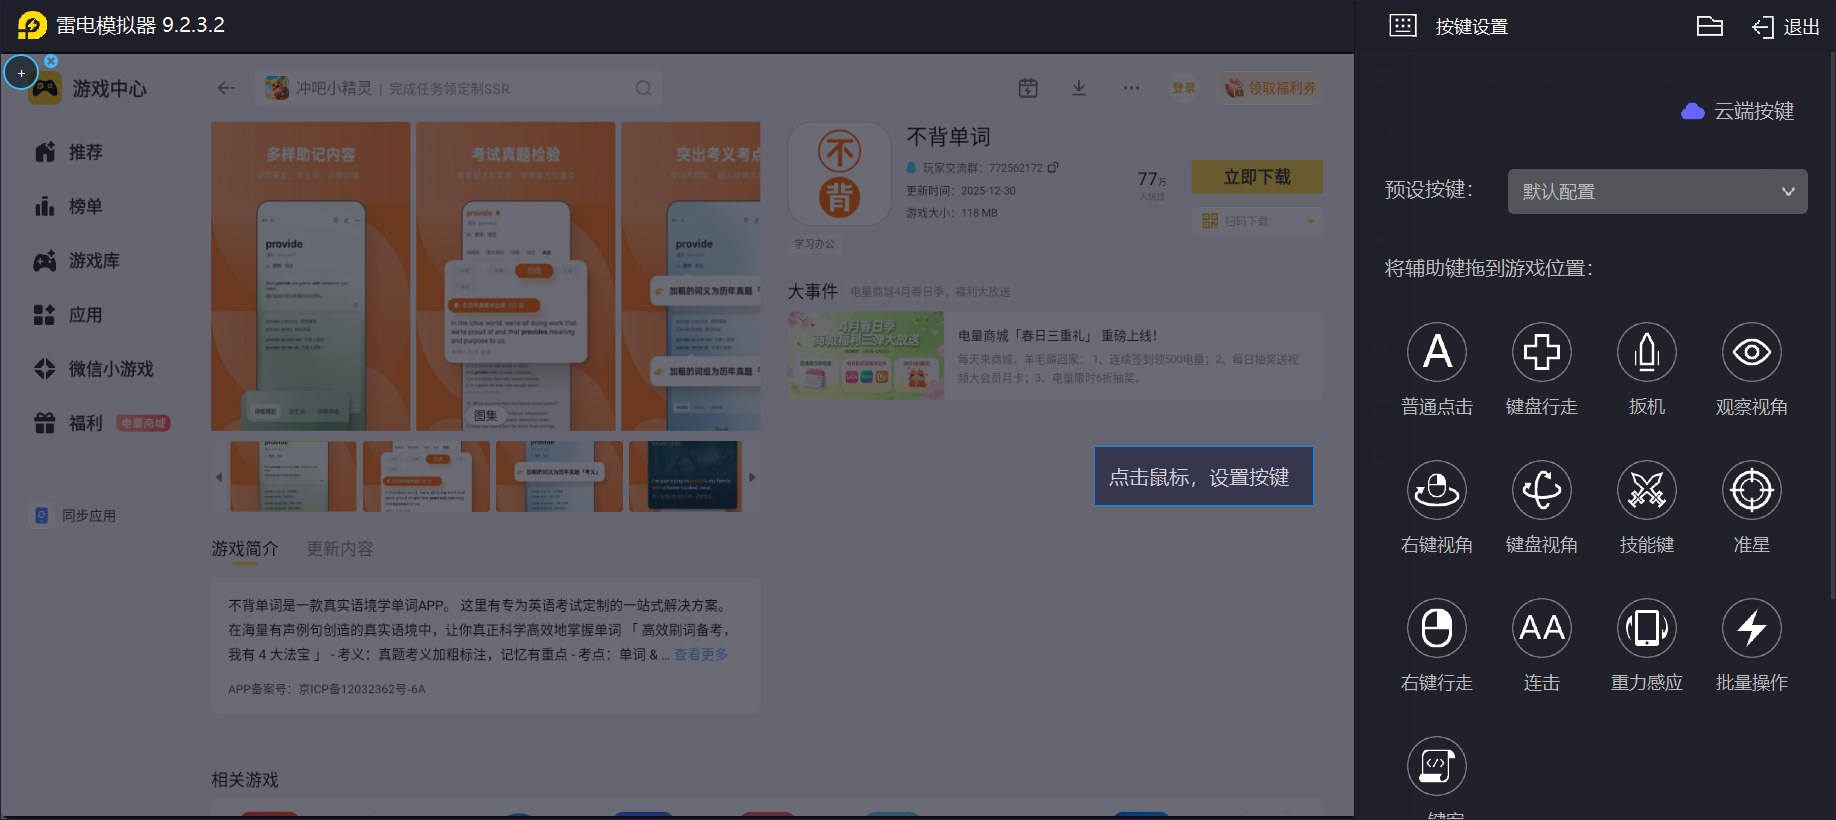Click the 学习办公 category tag
The height and width of the screenshot is (820, 1836).
coord(815,244)
